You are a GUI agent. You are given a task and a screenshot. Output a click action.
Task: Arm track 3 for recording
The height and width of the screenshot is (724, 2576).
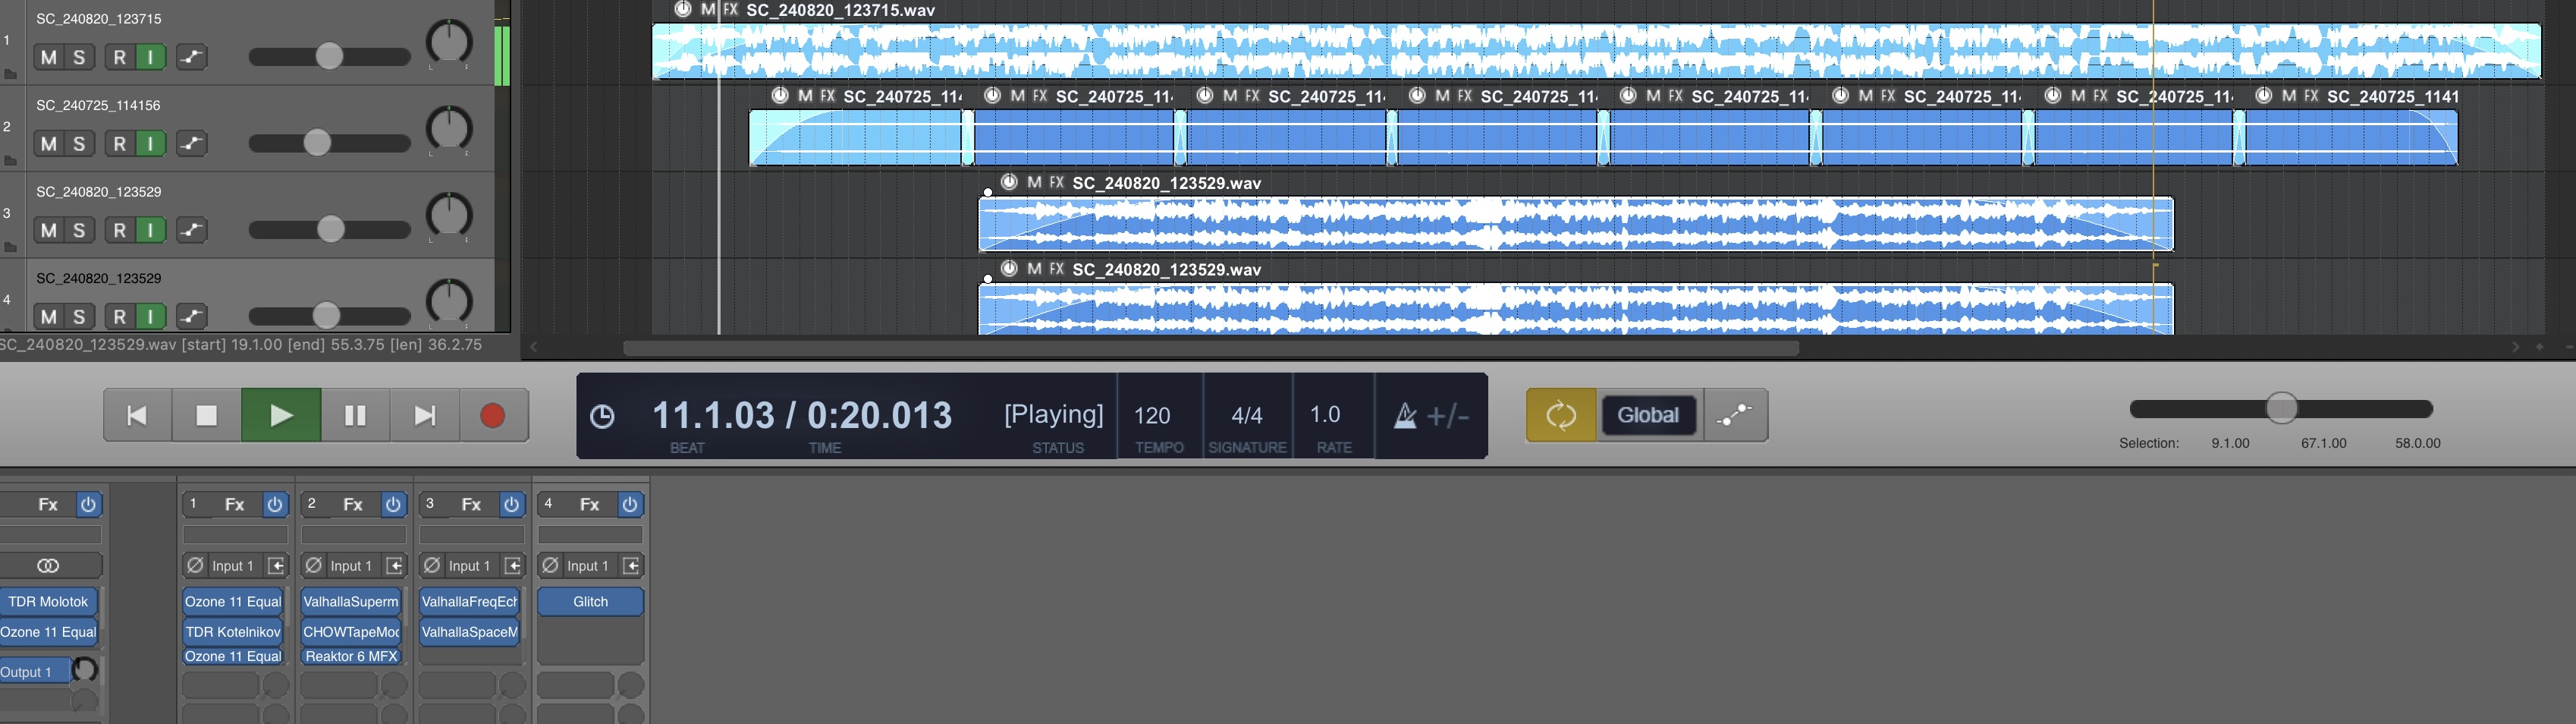click(120, 230)
